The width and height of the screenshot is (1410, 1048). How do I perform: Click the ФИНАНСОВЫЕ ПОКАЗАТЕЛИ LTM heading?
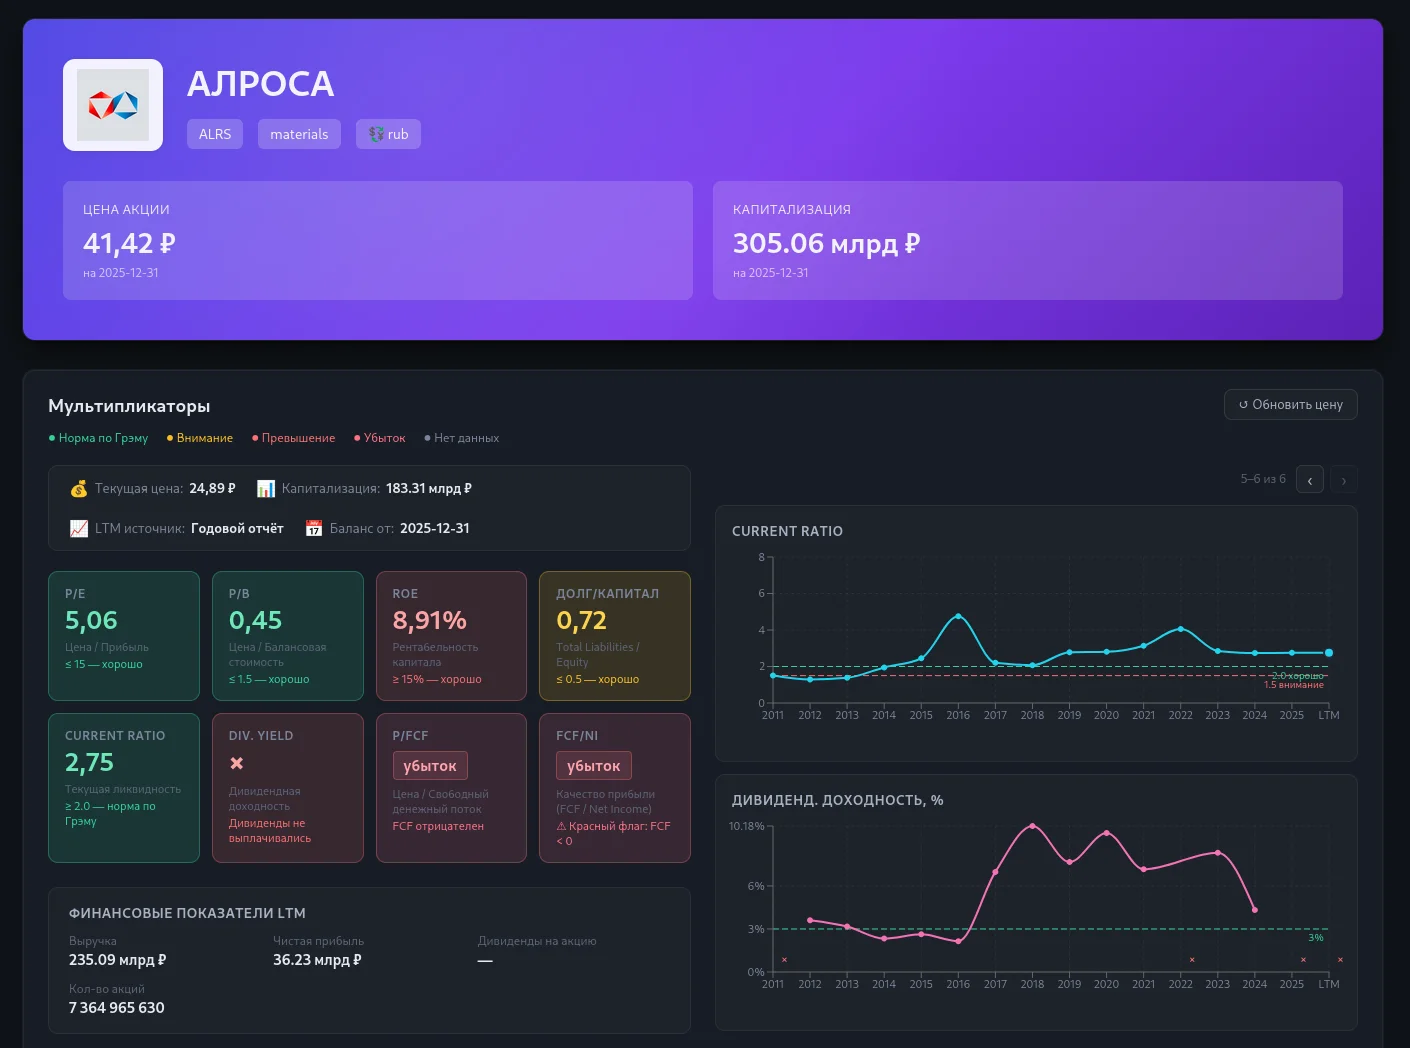(x=187, y=913)
